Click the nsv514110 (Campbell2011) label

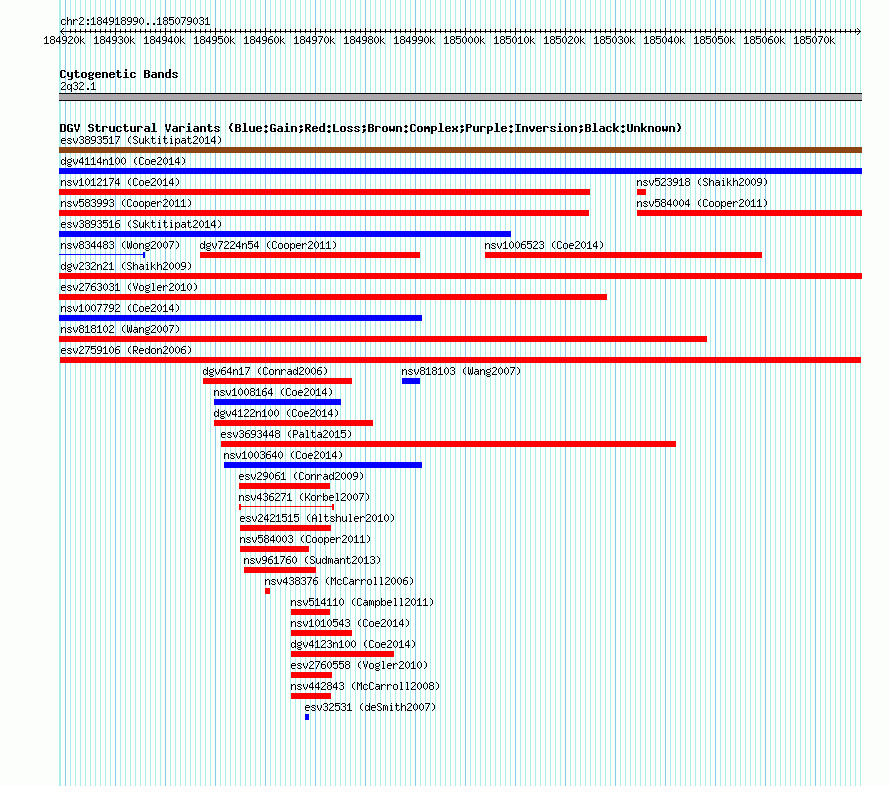pos(362,602)
